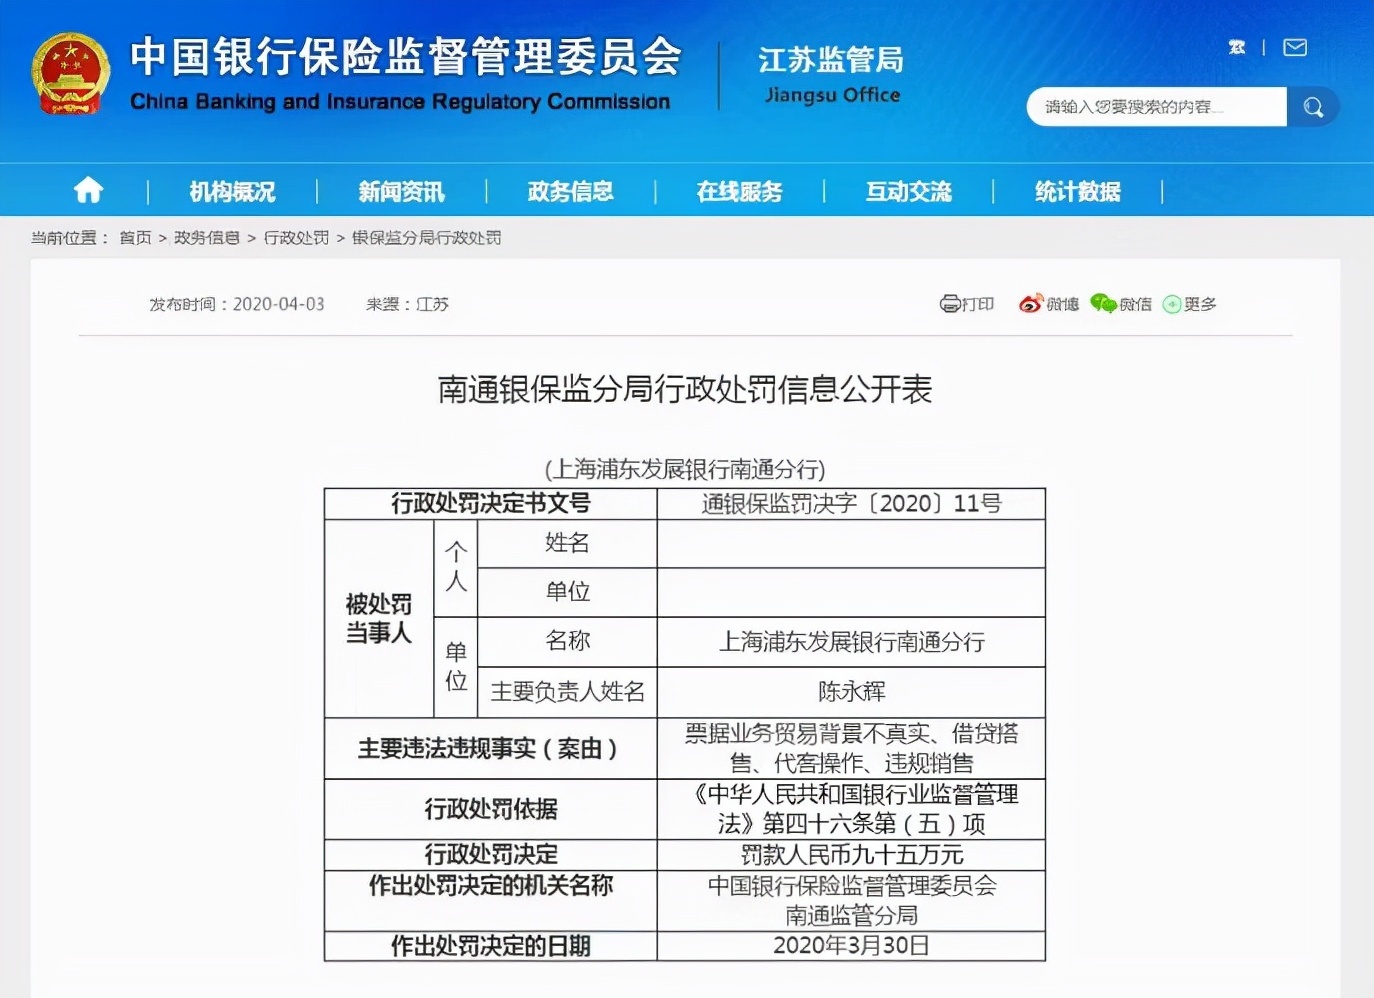Viewport: 1374px width, 998px height.
Task: Click 行政处罚 breadcrumb link
Action: click(296, 238)
